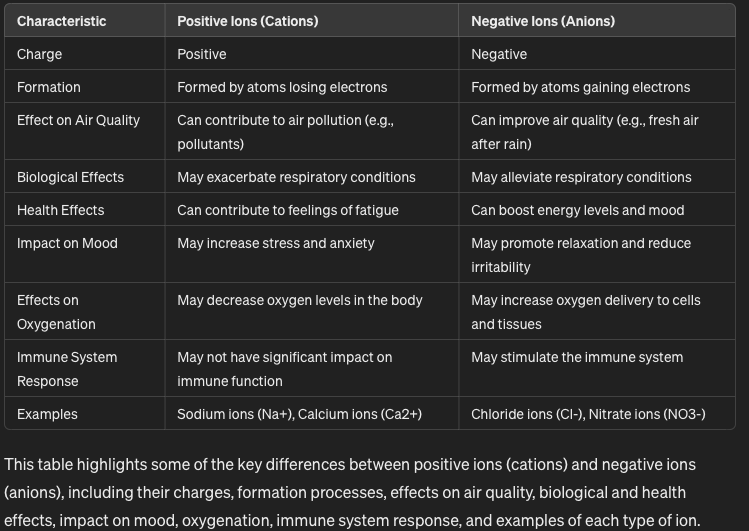Select the Examples row label

(x=47, y=414)
